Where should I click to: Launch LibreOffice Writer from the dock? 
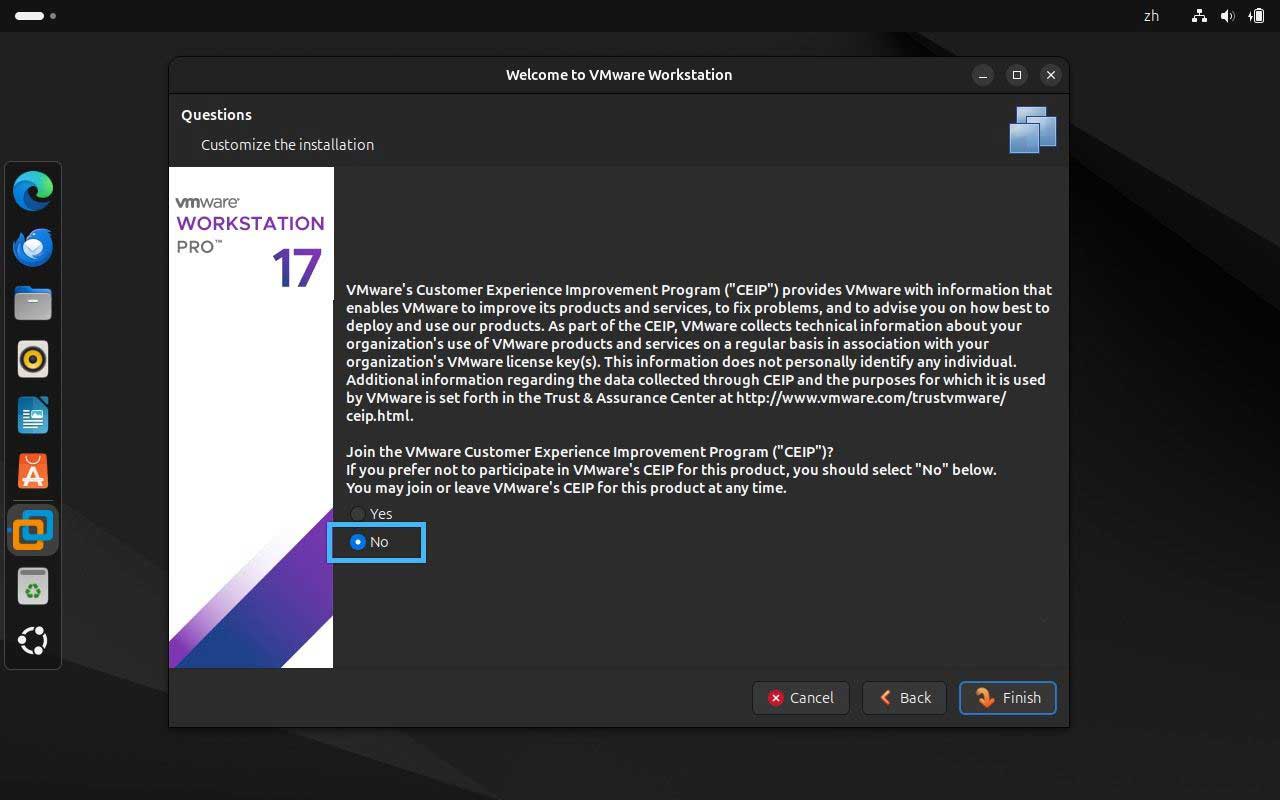33,415
